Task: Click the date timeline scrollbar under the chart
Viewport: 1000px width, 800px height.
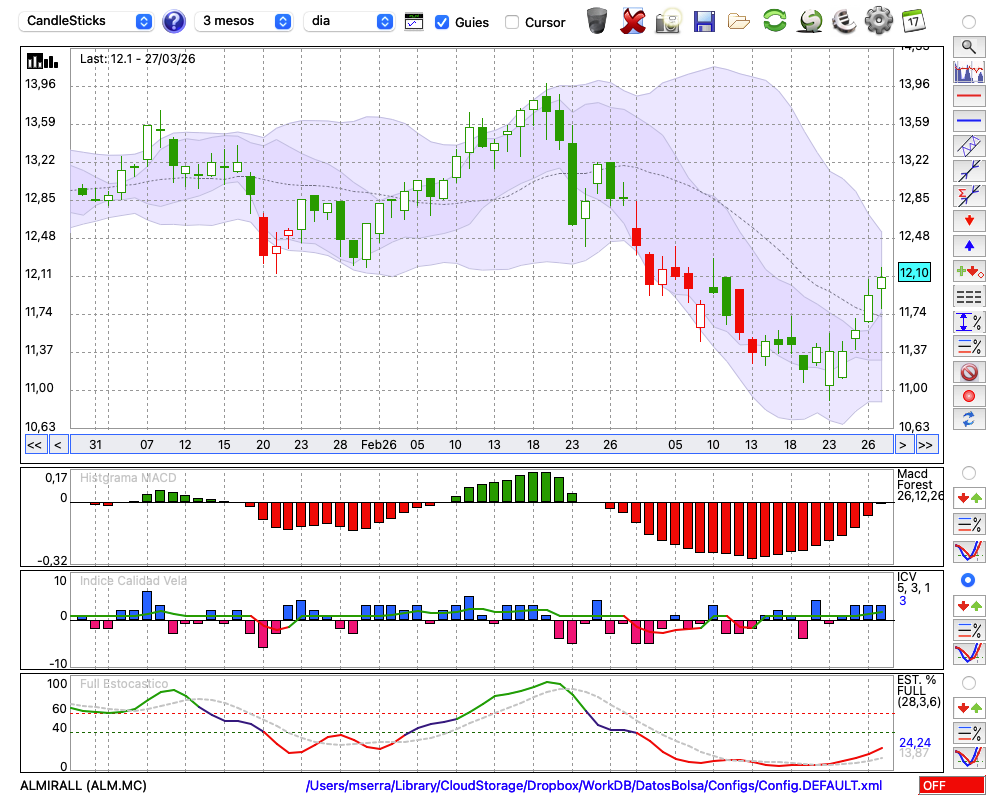Action: coord(480,445)
